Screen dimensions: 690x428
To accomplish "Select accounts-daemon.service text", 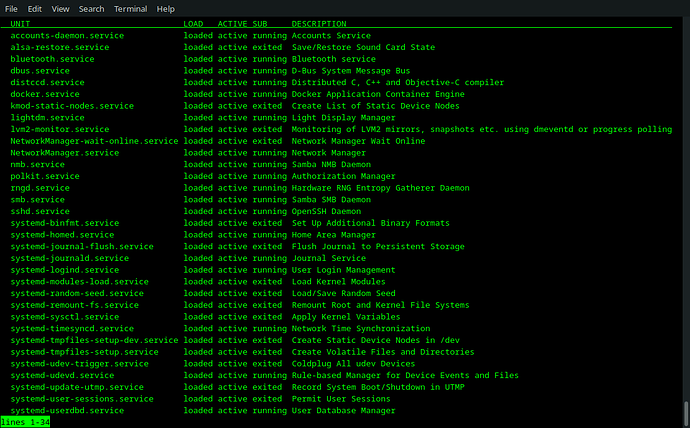I will coord(67,36).
